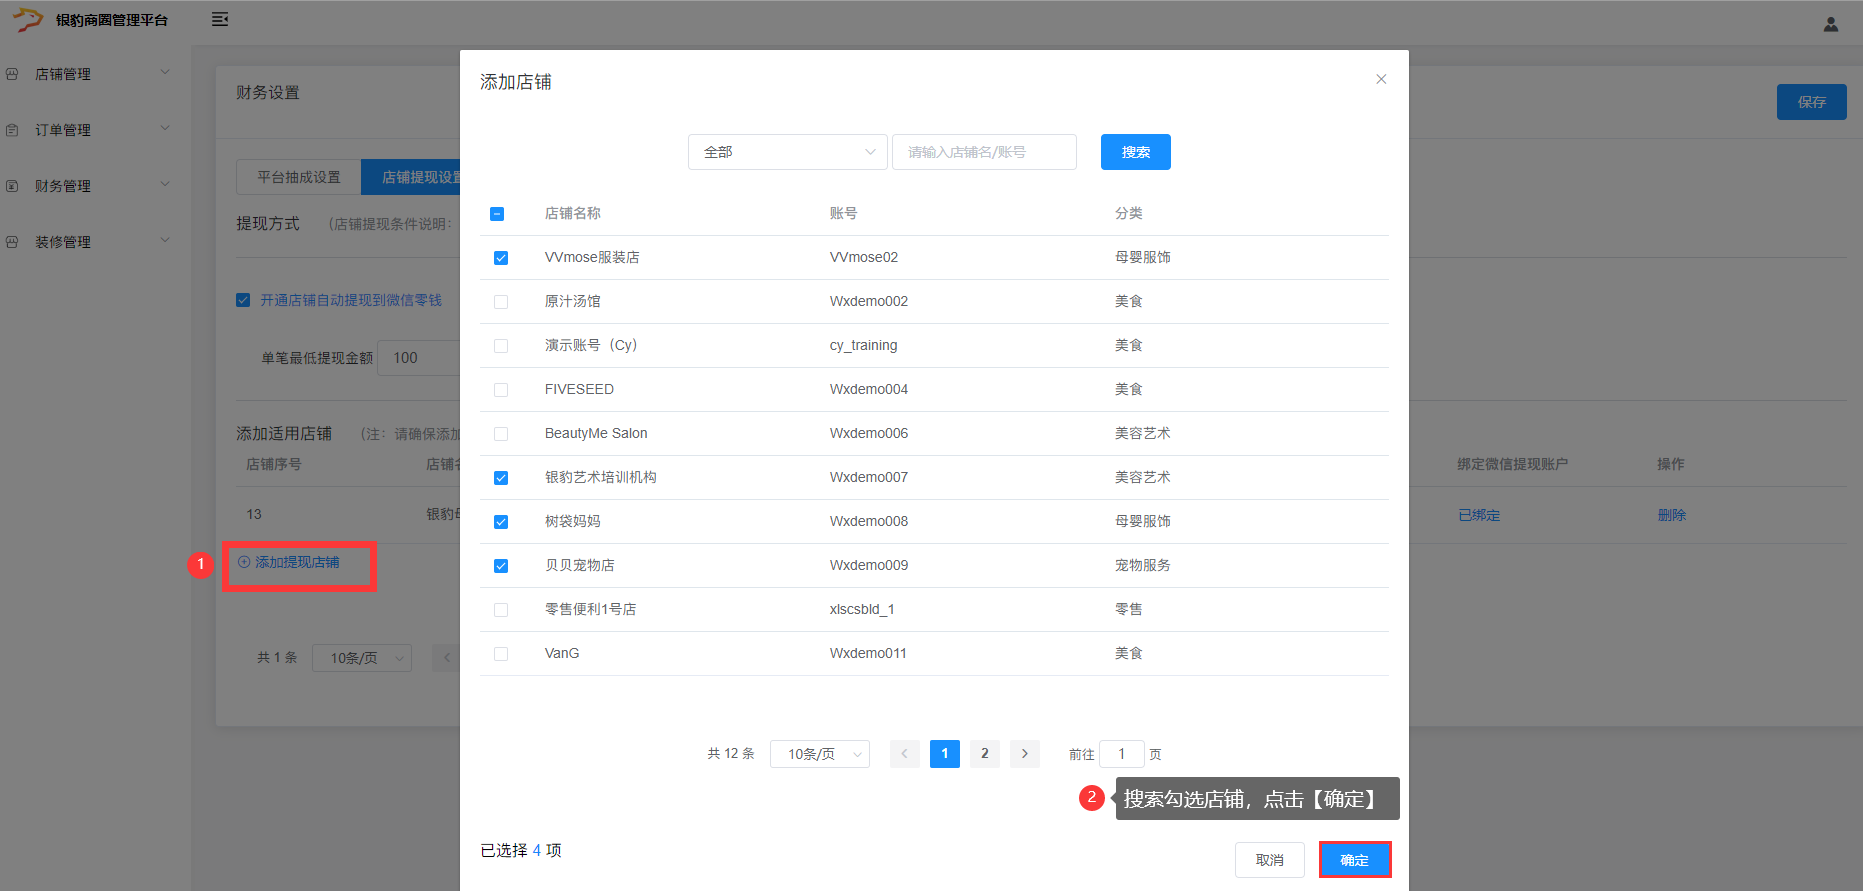Switch to 平台抽成设置 tab

click(298, 177)
